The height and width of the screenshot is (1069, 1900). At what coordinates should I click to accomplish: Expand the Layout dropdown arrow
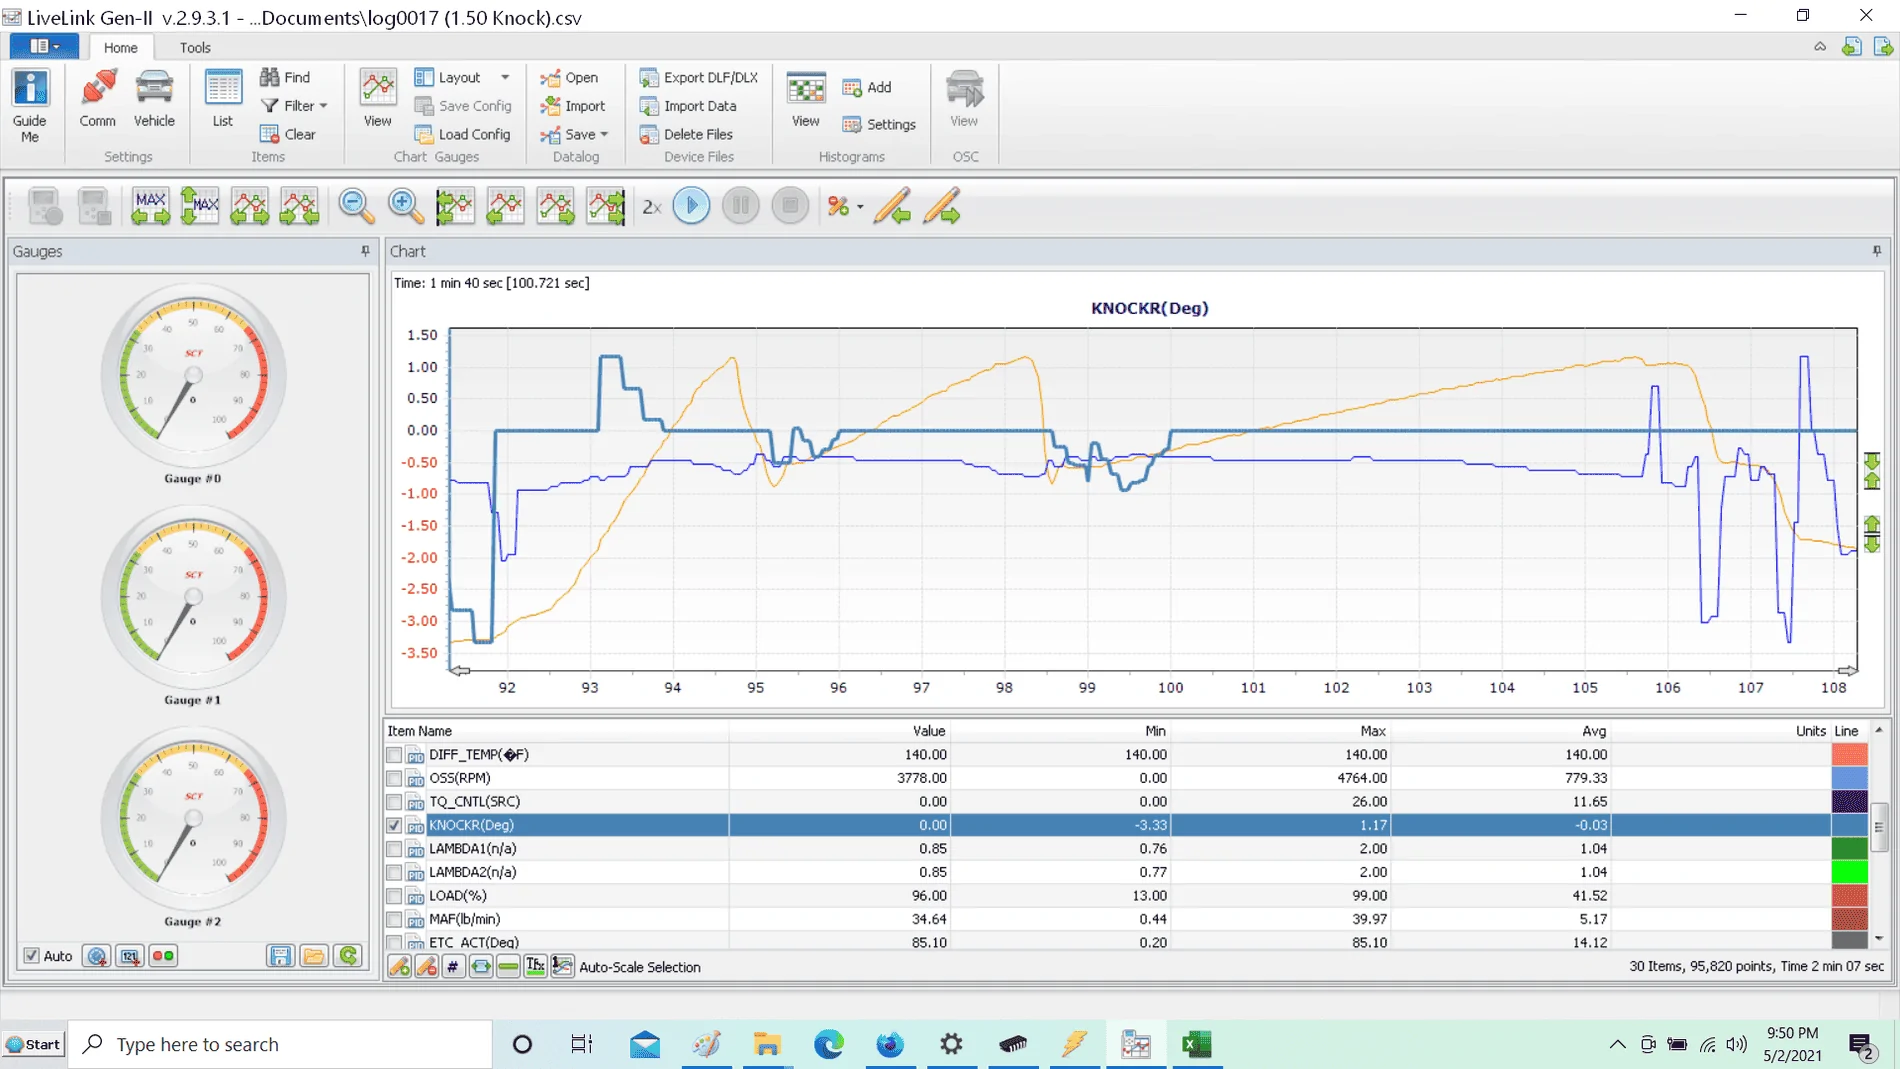coord(505,77)
